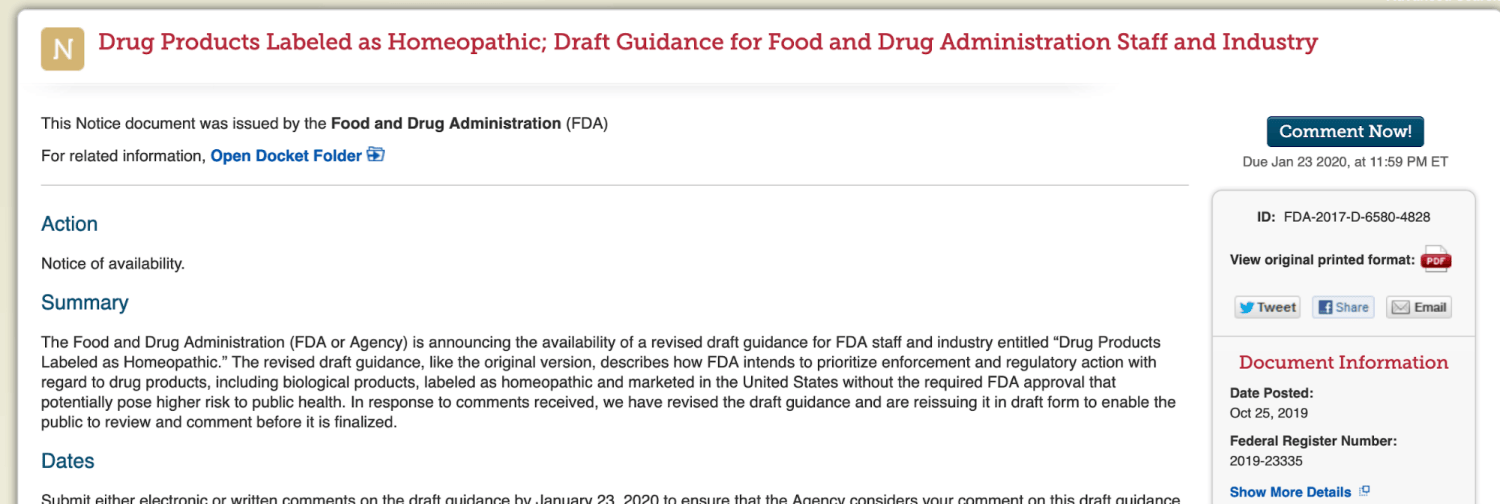Open the 'Open Docket Folder' link
Image resolution: width=1500 pixels, height=504 pixels.
(x=286, y=156)
